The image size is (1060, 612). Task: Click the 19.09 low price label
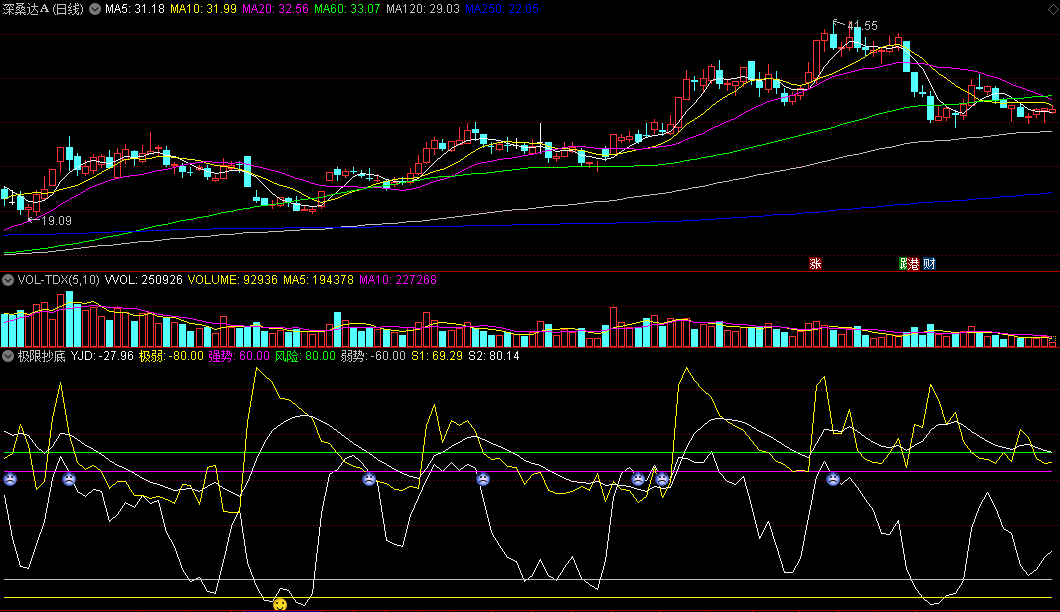tap(56, 220)
